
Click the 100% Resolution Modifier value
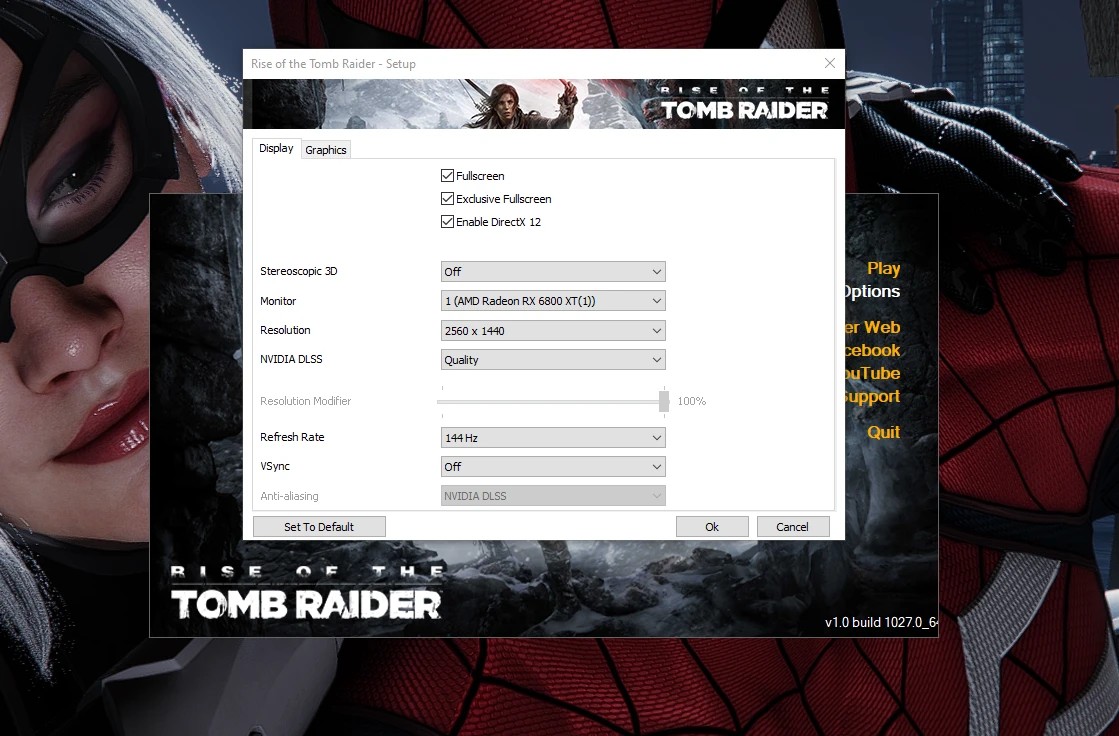tap(692, 401)
